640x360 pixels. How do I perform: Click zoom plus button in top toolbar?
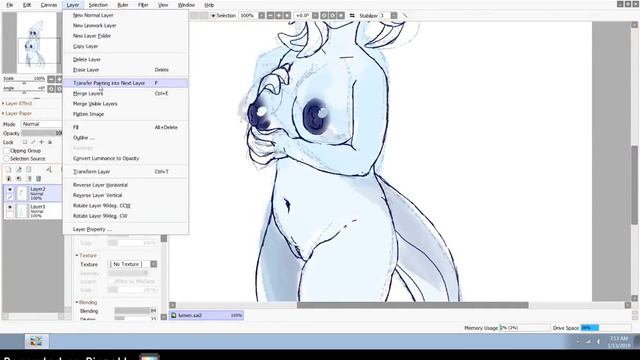click(x=279, y=16)
